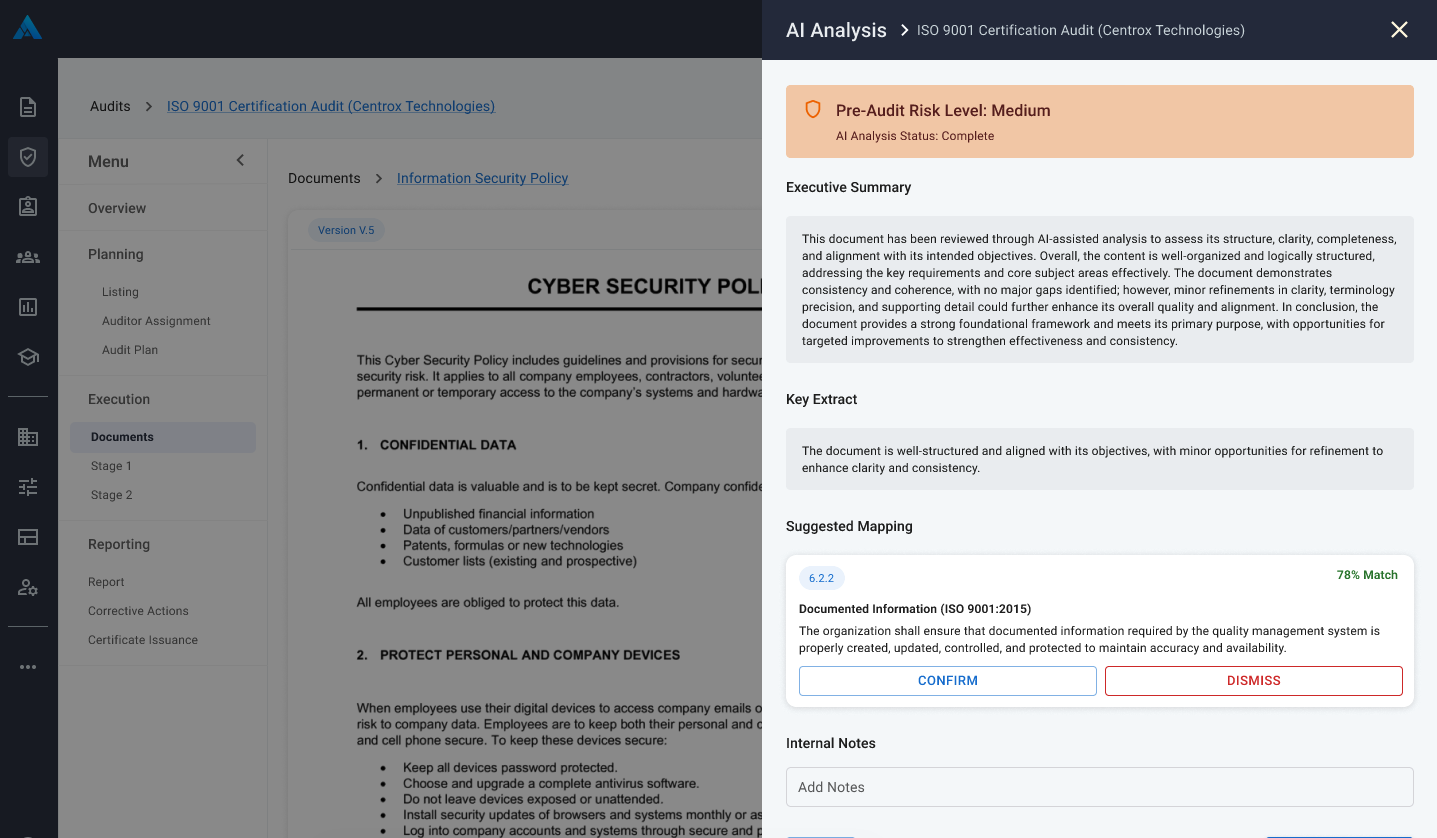Screen dimensions: 1437x838
Task: Select the shield audit icon in the sidebar
Action: point(28,157)
